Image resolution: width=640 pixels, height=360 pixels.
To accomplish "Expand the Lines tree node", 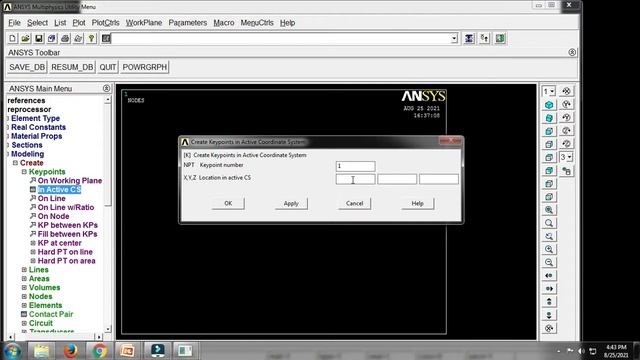I will click(x=24, y=270).
